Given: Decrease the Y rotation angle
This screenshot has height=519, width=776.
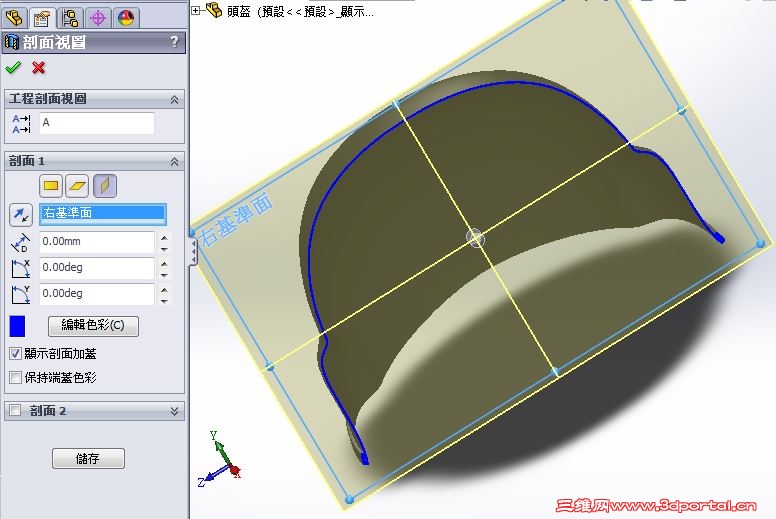Looking at the screenshot, I should coord(164,300).
